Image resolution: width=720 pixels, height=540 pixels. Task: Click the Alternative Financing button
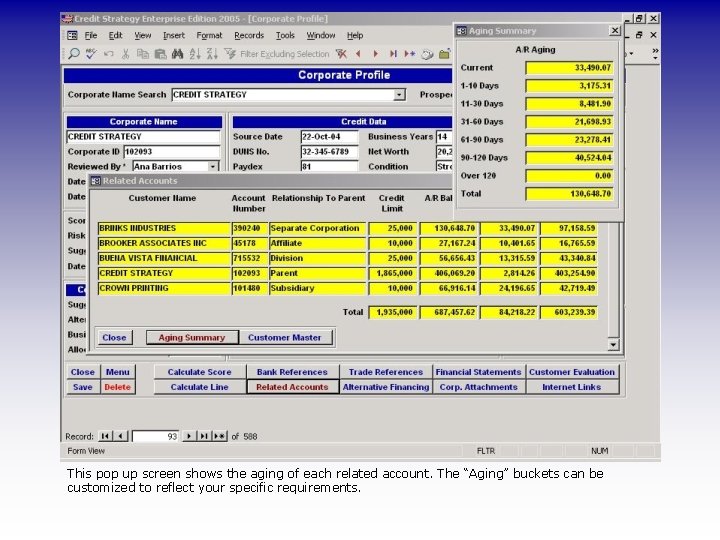point(386,387)
